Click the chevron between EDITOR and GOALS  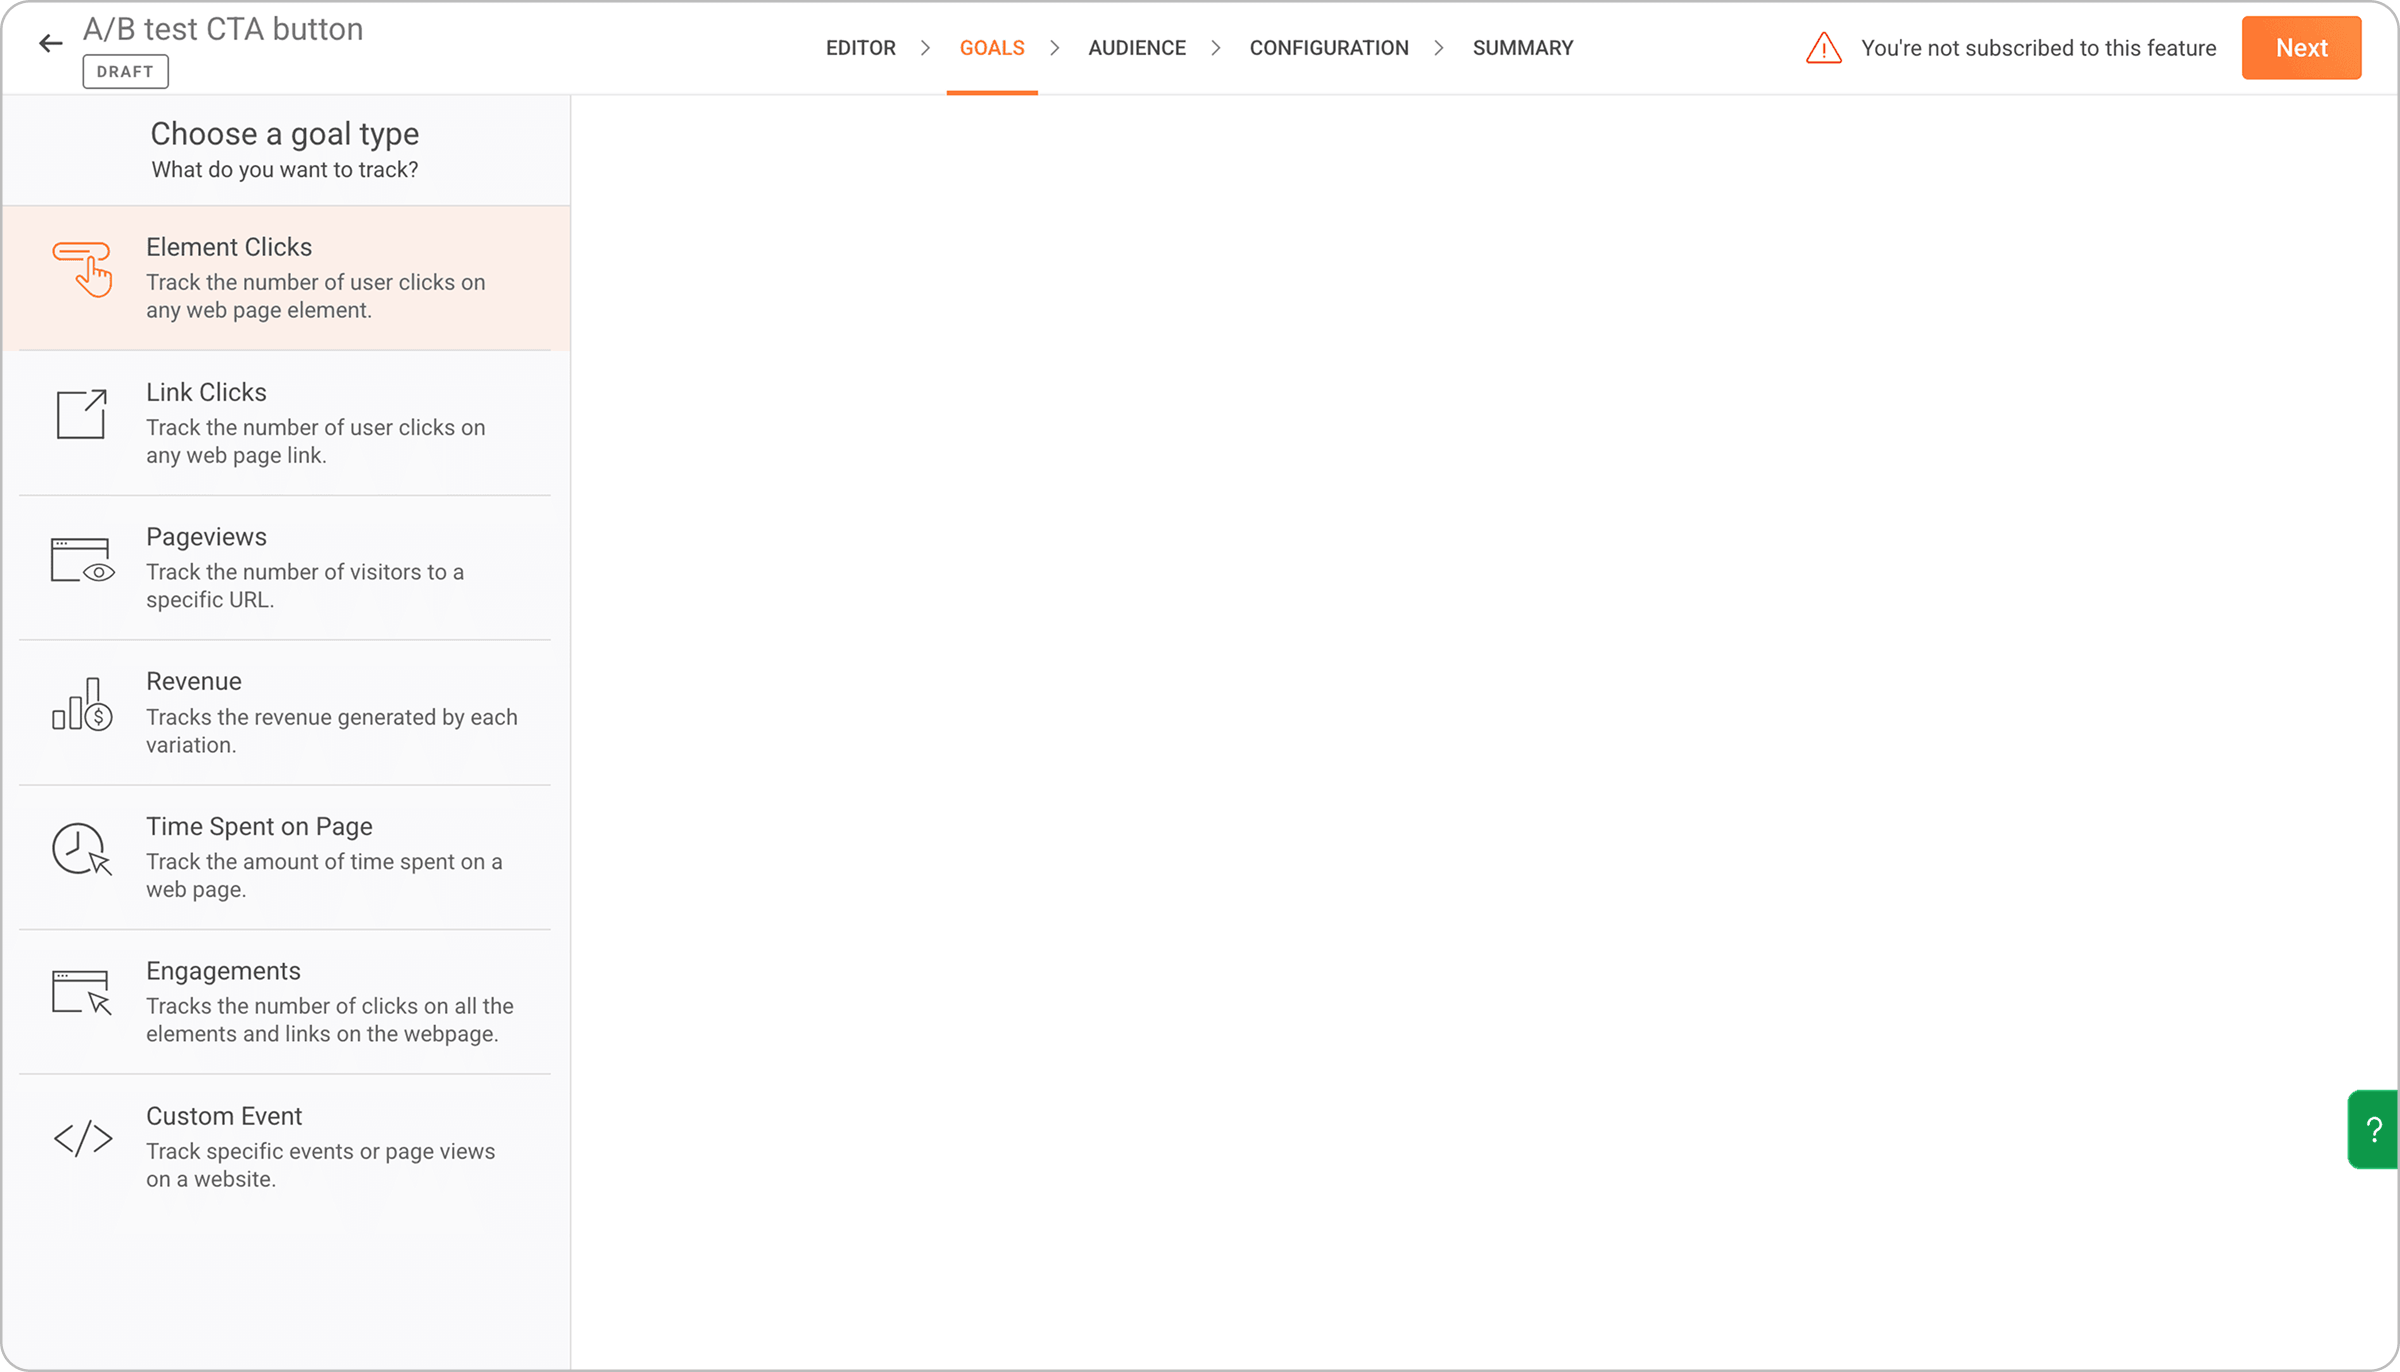(925, 48)
